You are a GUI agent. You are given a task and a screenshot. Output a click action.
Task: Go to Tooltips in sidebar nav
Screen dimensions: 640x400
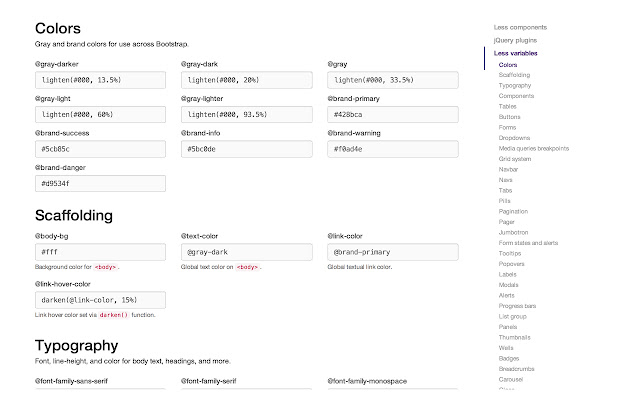[510, 253]
